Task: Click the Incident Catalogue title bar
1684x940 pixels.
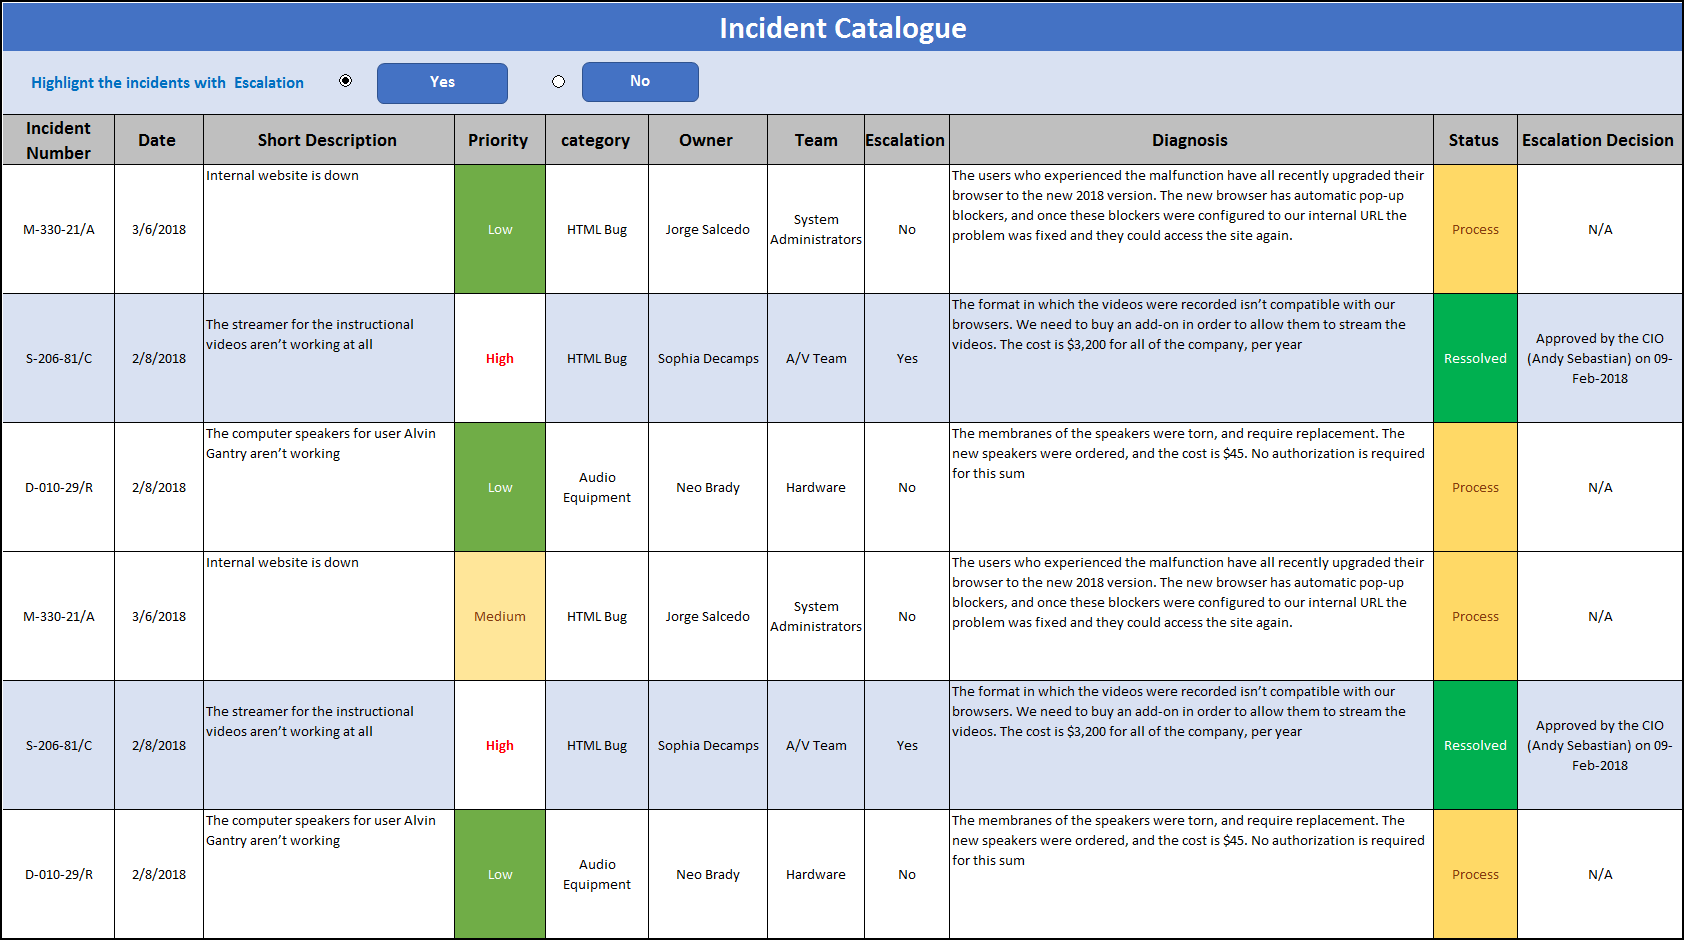Action: click(842, 28)
